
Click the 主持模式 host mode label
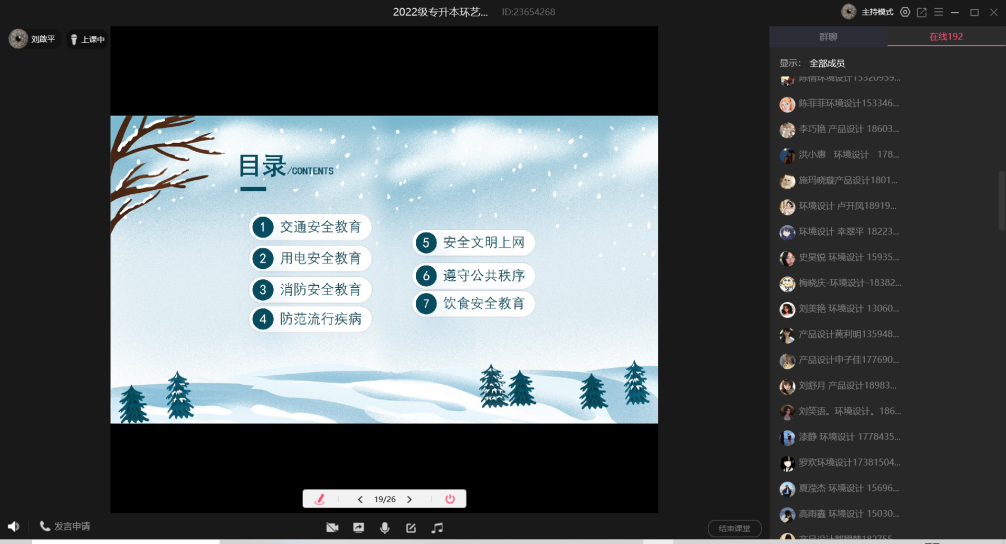pyautogui.click(x=877, y=12)
